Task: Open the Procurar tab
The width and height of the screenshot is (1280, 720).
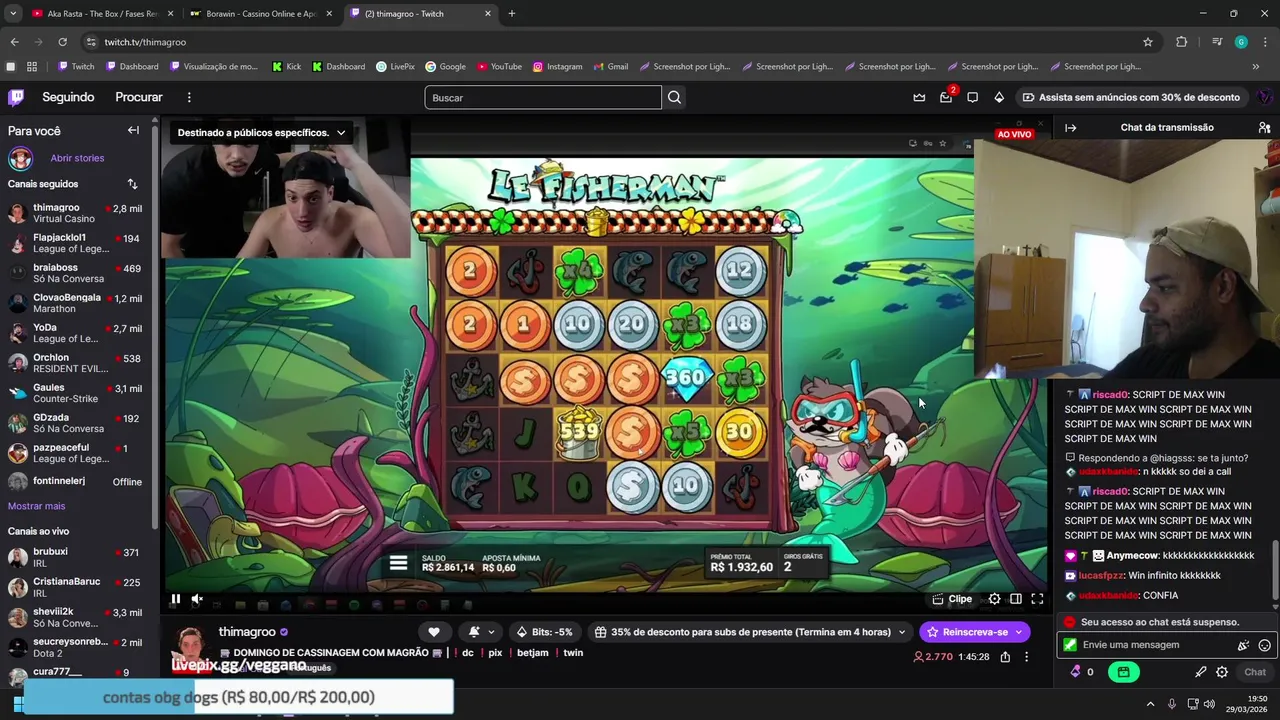Action: 139,97
